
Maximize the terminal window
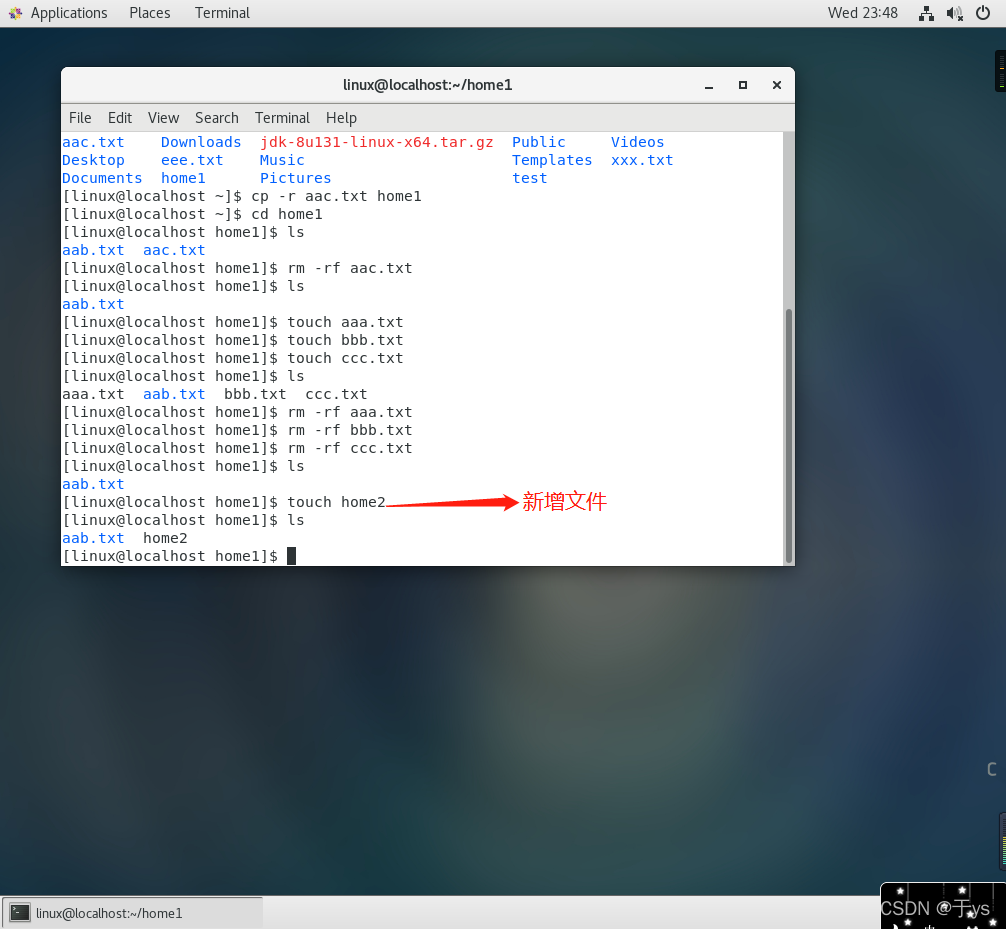[743, 85]
